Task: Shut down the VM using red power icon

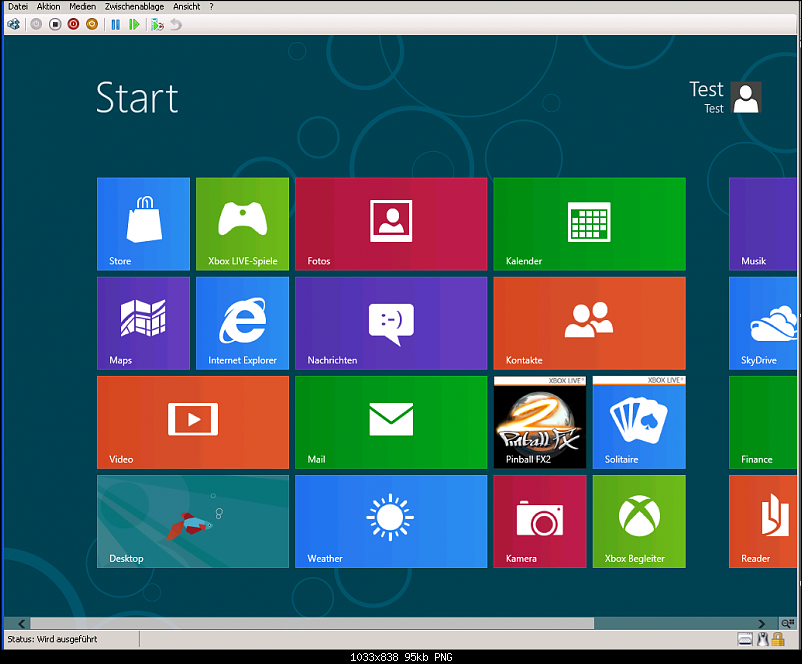Action: point(74,24)
